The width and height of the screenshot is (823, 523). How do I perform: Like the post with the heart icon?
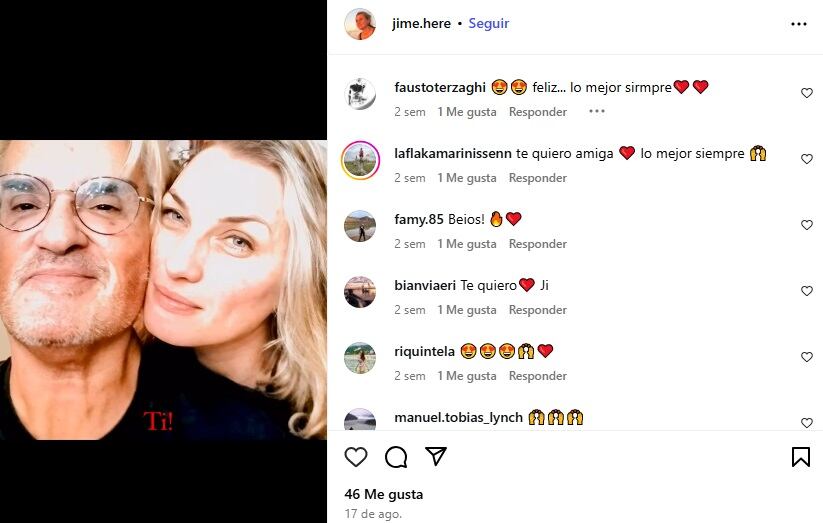click(x=356, y=457)
